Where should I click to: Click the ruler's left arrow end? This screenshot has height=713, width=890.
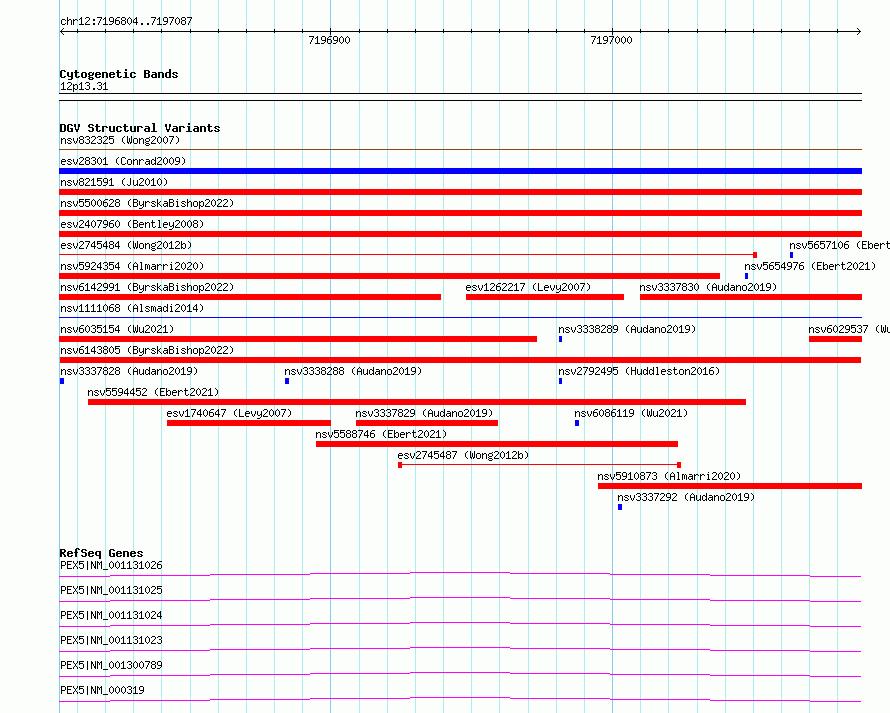point(62,32)
